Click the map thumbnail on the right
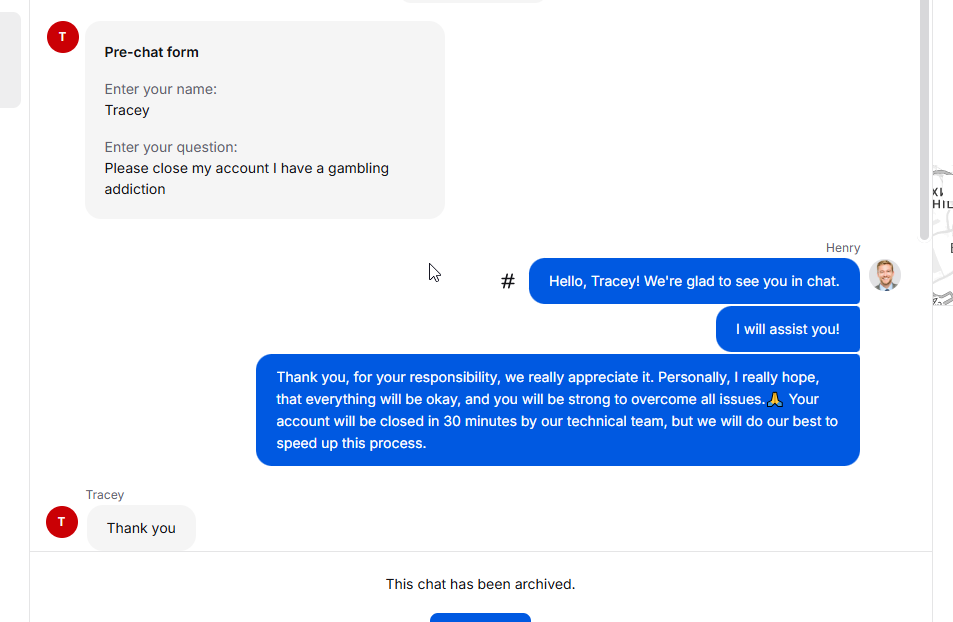Image resolution: width=953 pixels, height=622 pixels. point(943,235)
